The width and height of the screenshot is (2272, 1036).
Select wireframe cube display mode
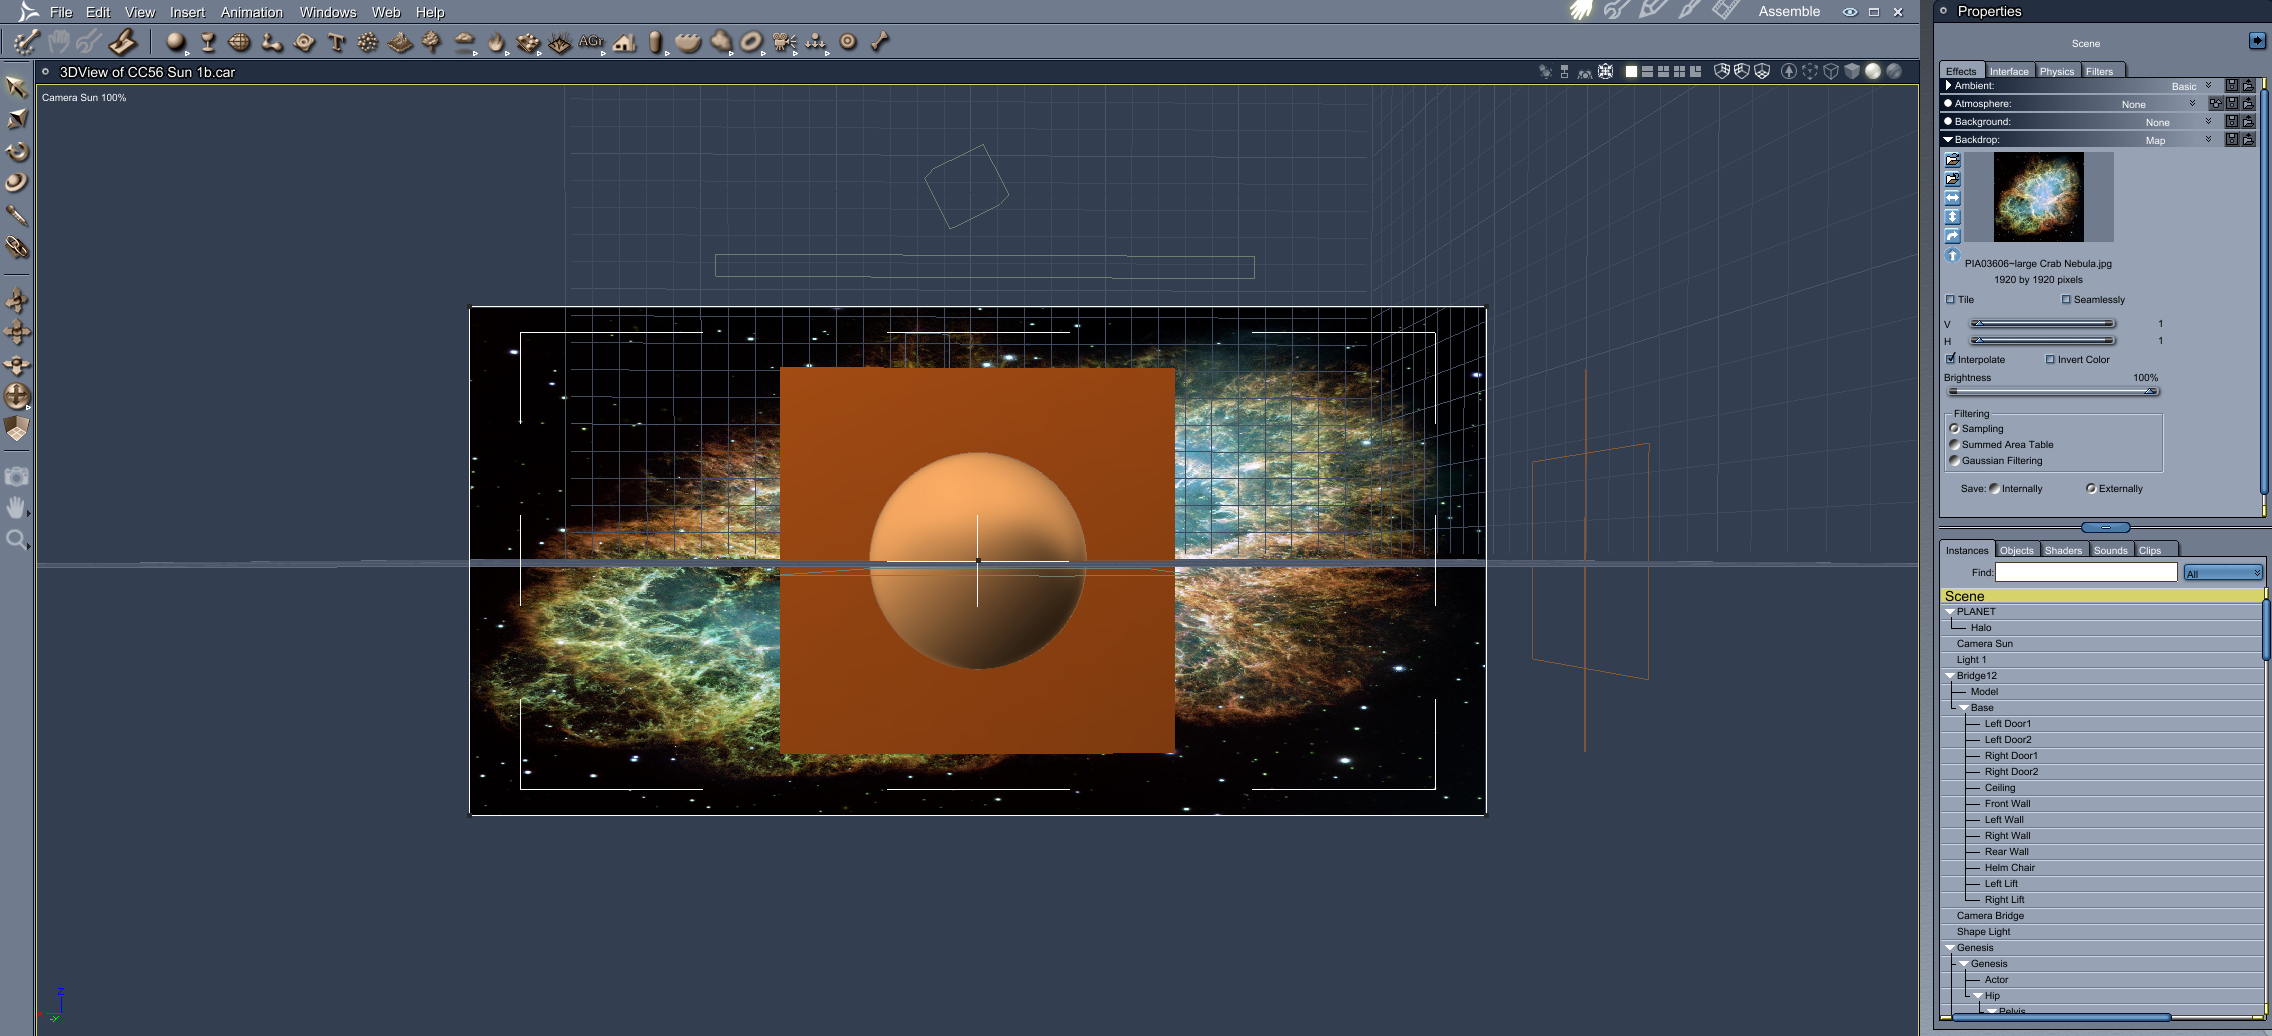(1831, 71)
